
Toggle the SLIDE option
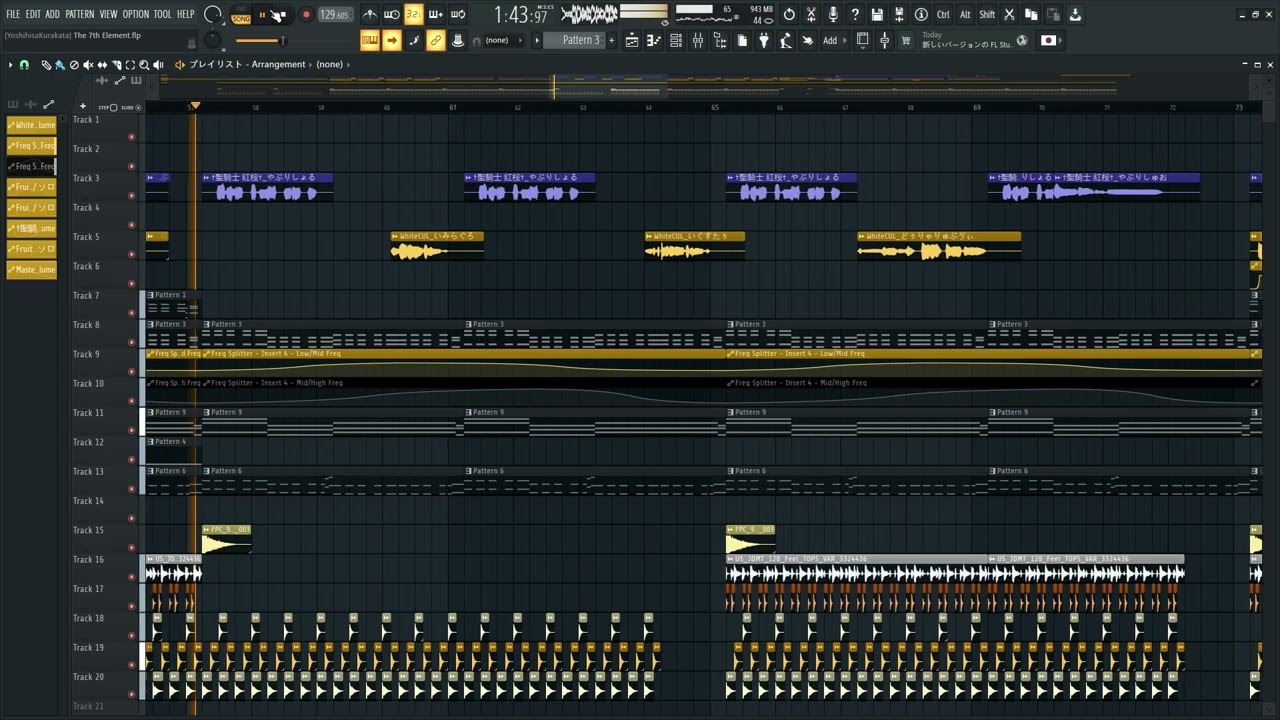[138, 107]
